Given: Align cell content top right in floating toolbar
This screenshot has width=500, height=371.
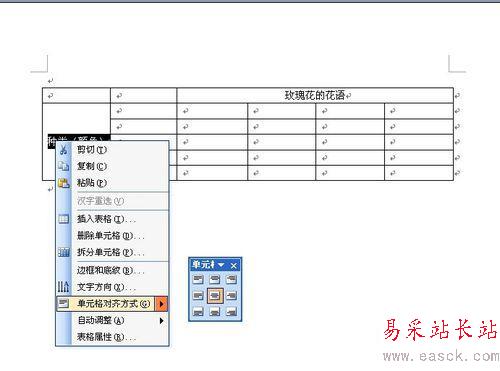Looking at the screenshot, I should point(231,279).
